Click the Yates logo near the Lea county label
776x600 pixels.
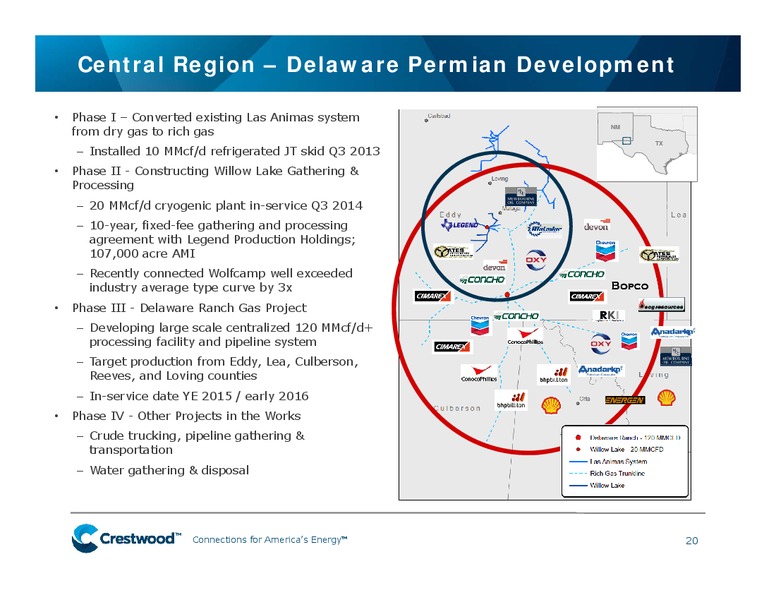point(659,254)
